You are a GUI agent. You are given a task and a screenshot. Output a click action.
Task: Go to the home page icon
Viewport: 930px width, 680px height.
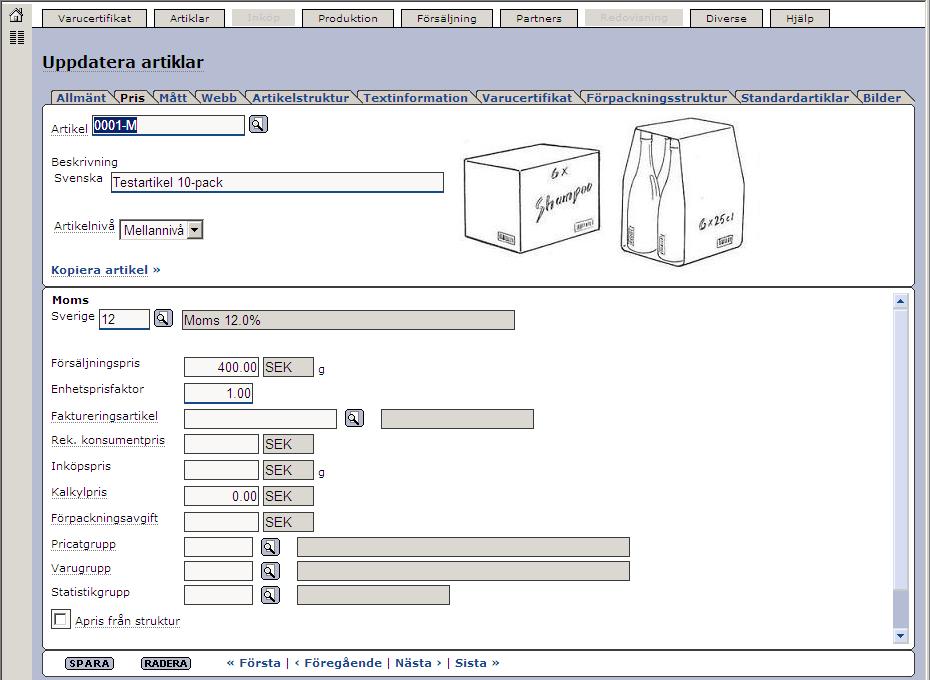coord(17,15)
